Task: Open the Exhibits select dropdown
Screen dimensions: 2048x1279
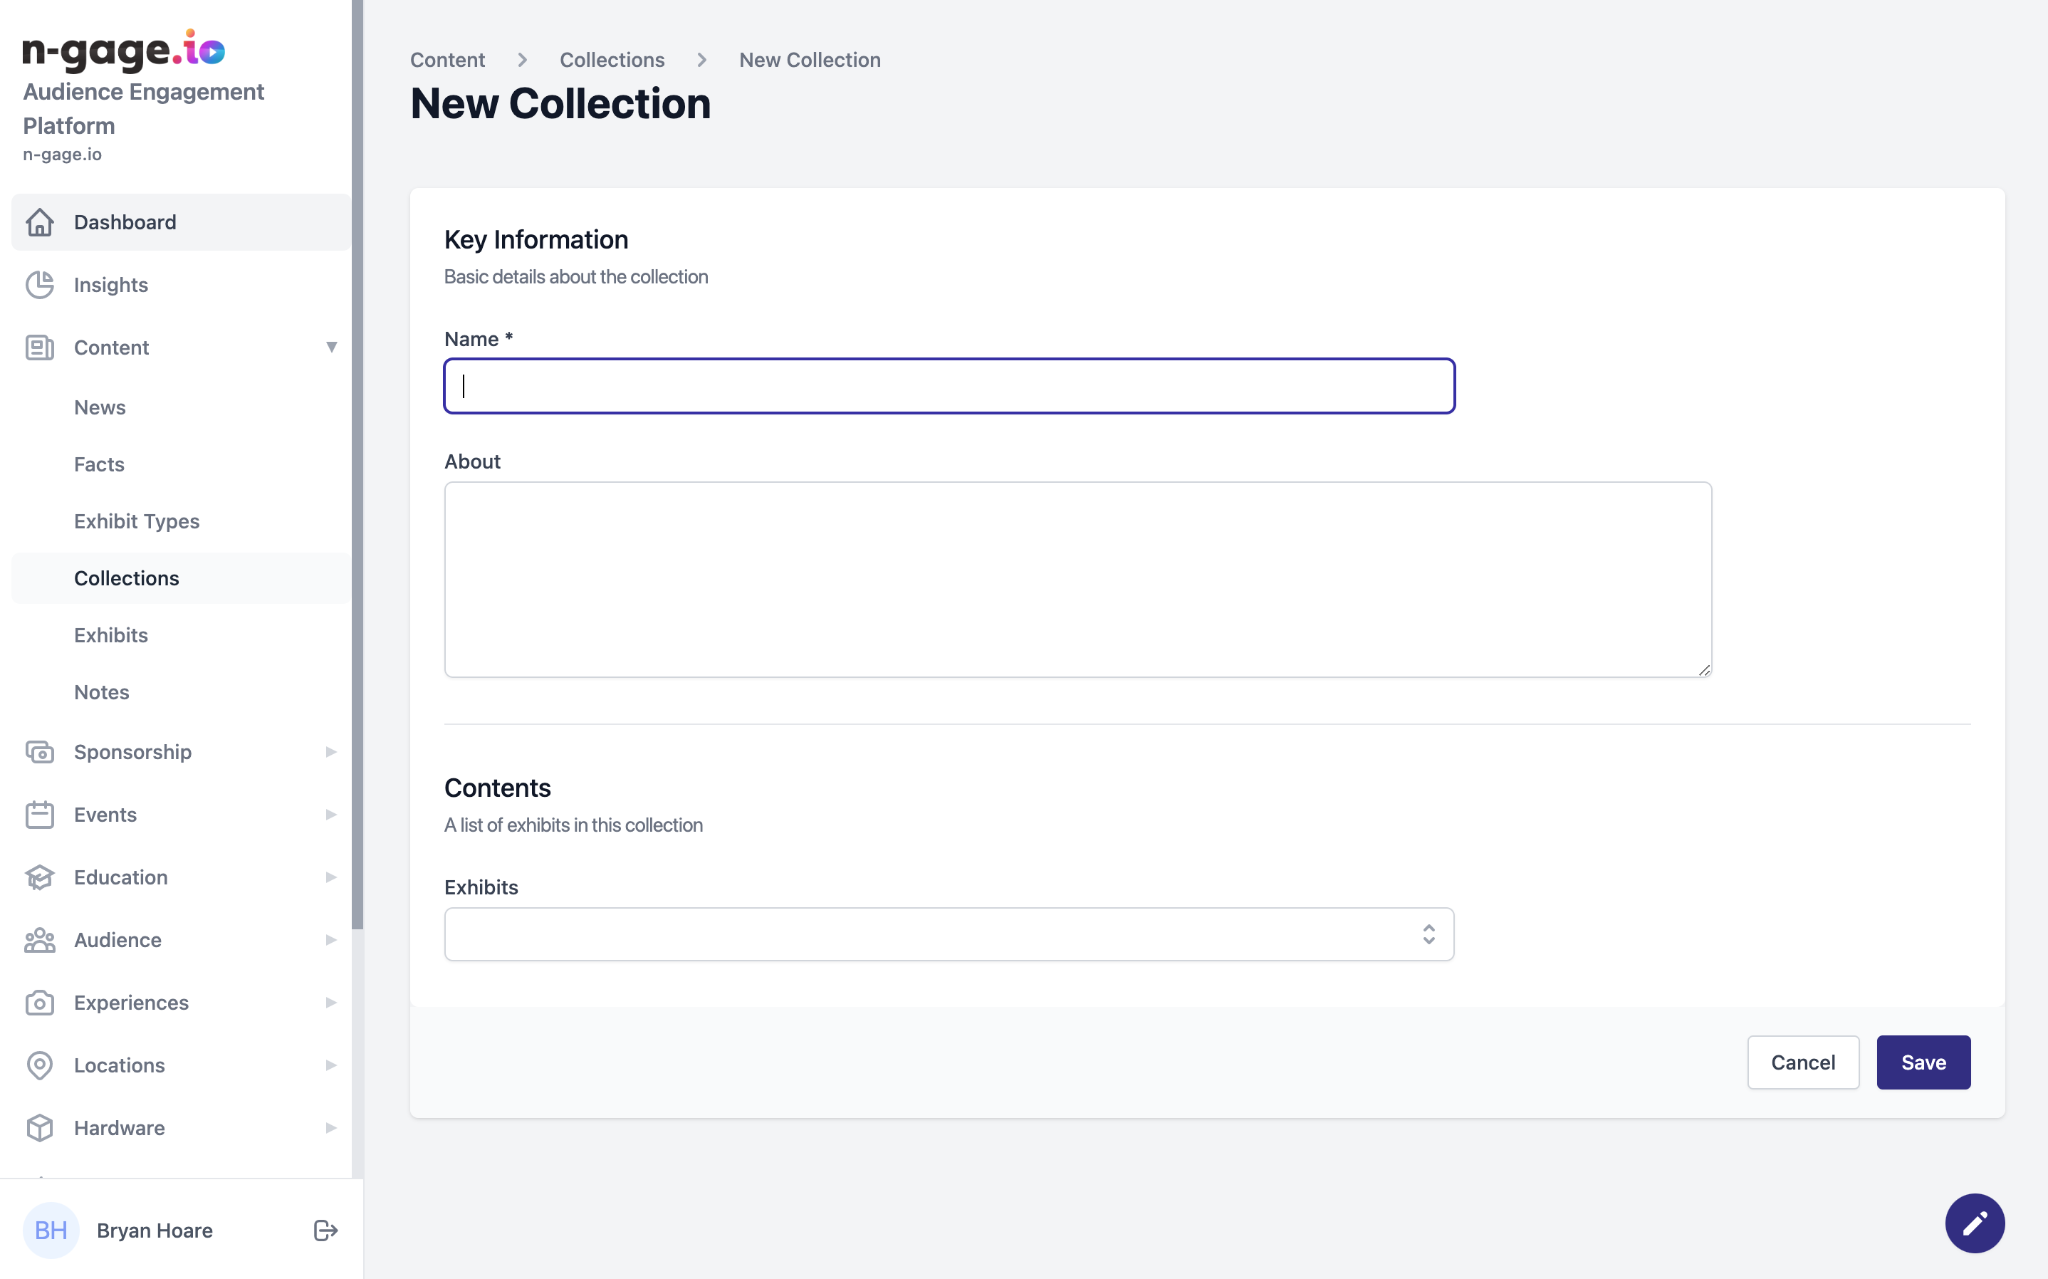Action: [x=948, y=934]
